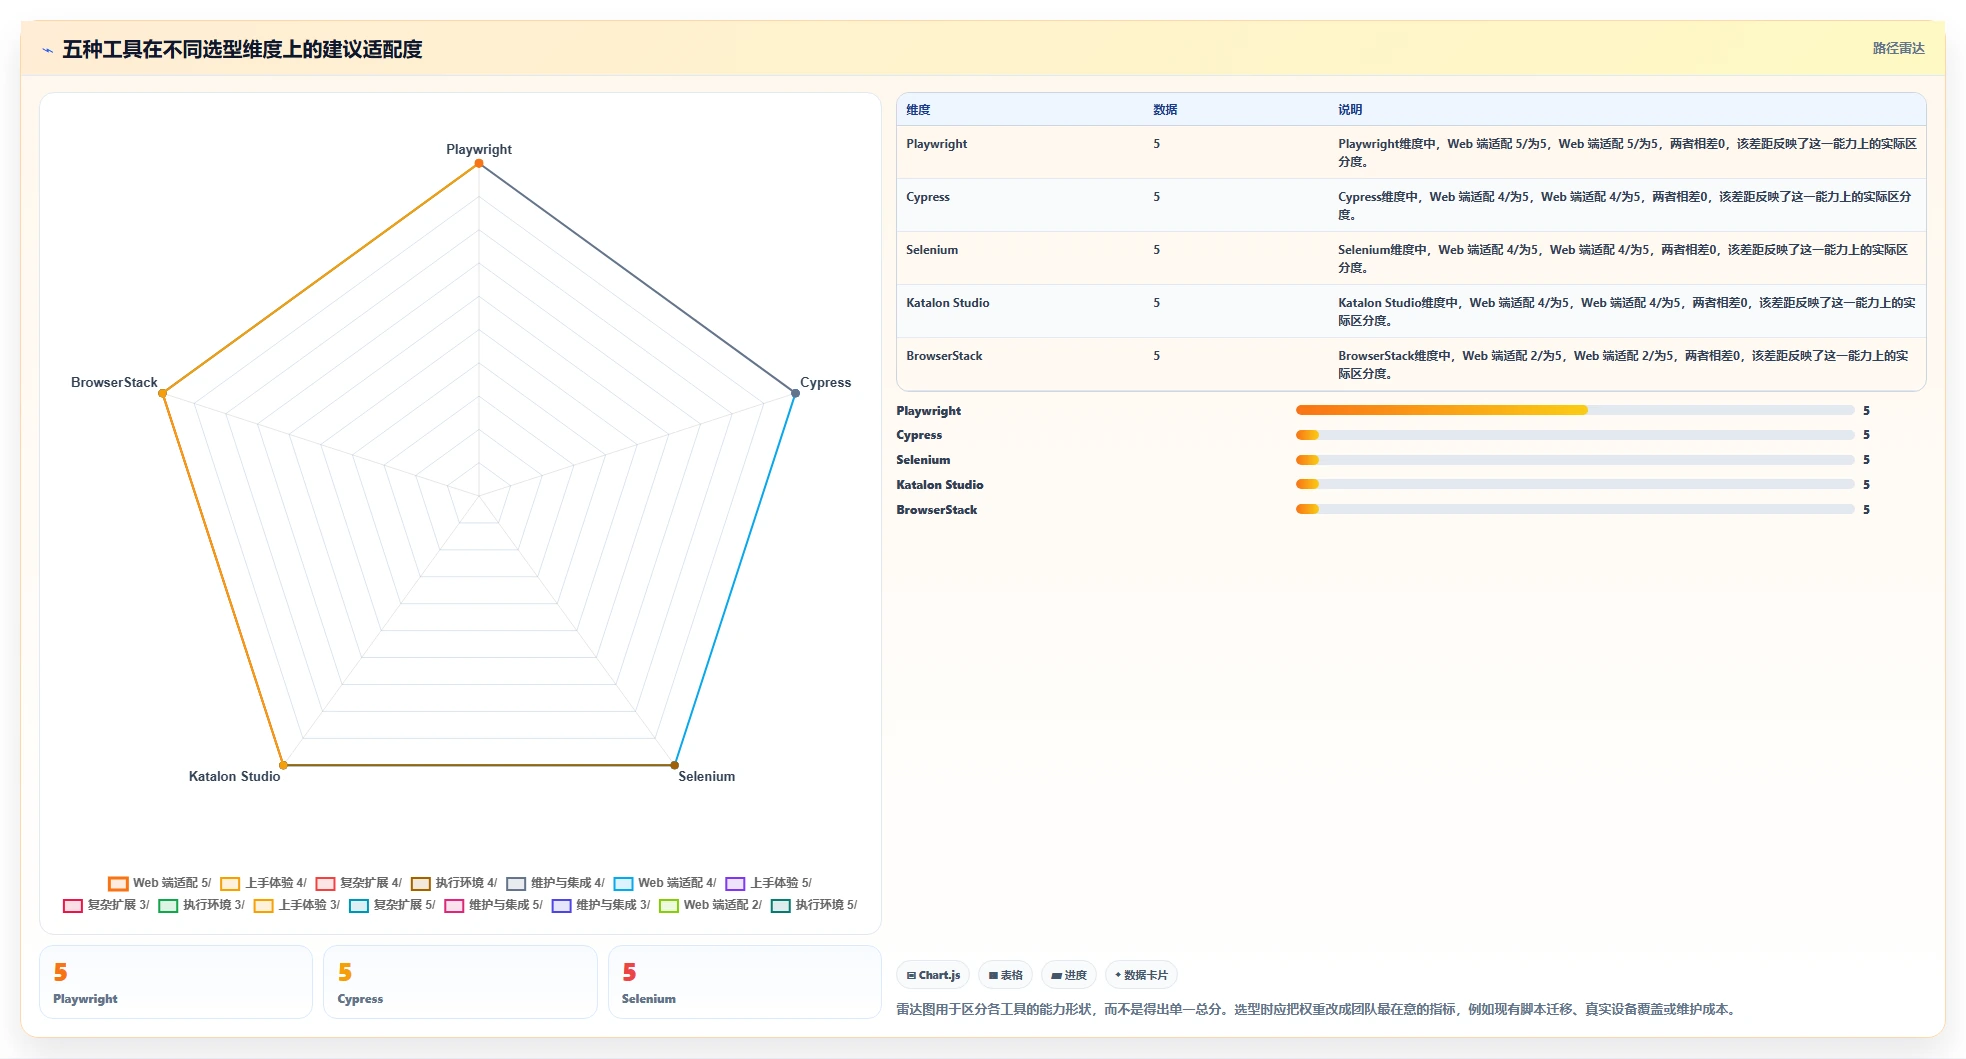Click the Katalon Studio point on radar
Screen dimensions: 1966x1059
point(283,765)
